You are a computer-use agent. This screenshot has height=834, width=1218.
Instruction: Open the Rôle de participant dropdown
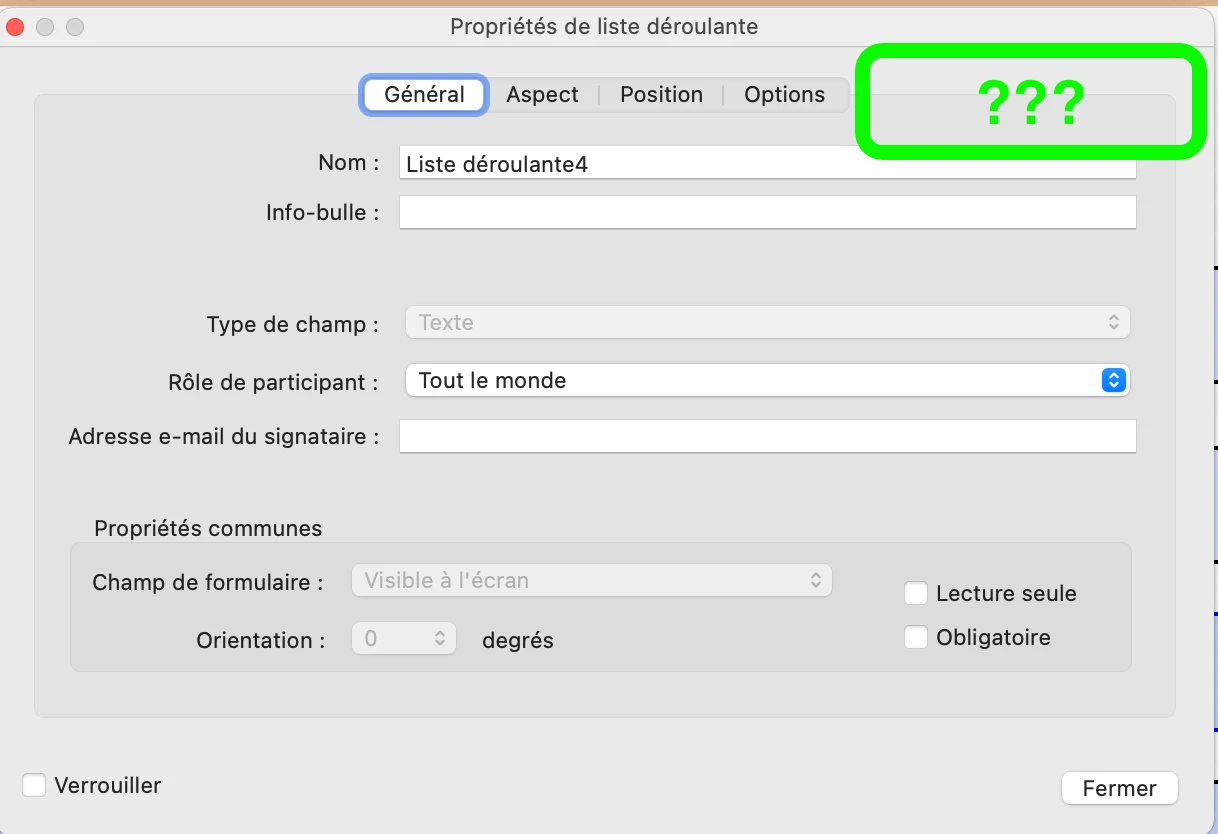coord(768,380)
